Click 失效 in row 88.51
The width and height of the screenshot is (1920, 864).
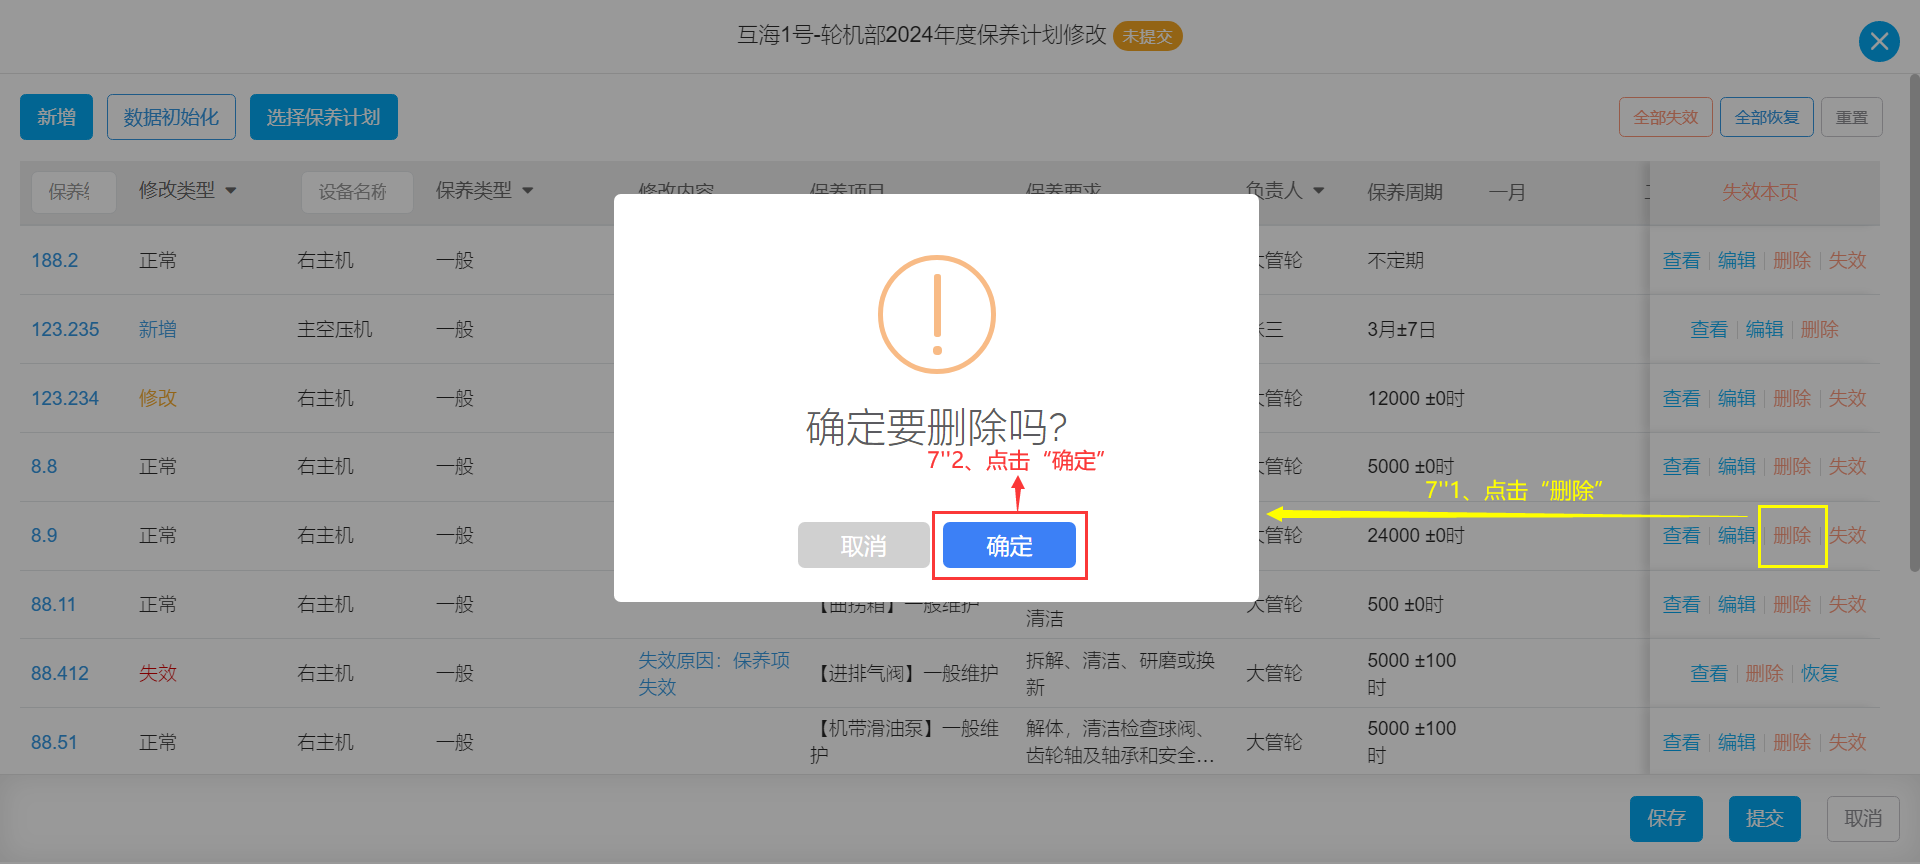tap(1848, 742)
